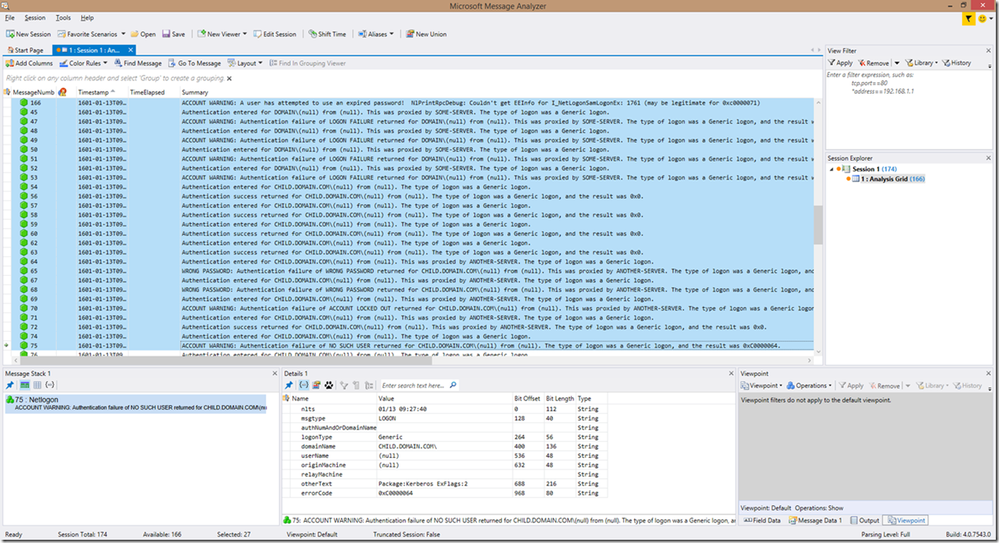
Task: Select the green stack view icon in Message Stack
Action: point(24,385)
